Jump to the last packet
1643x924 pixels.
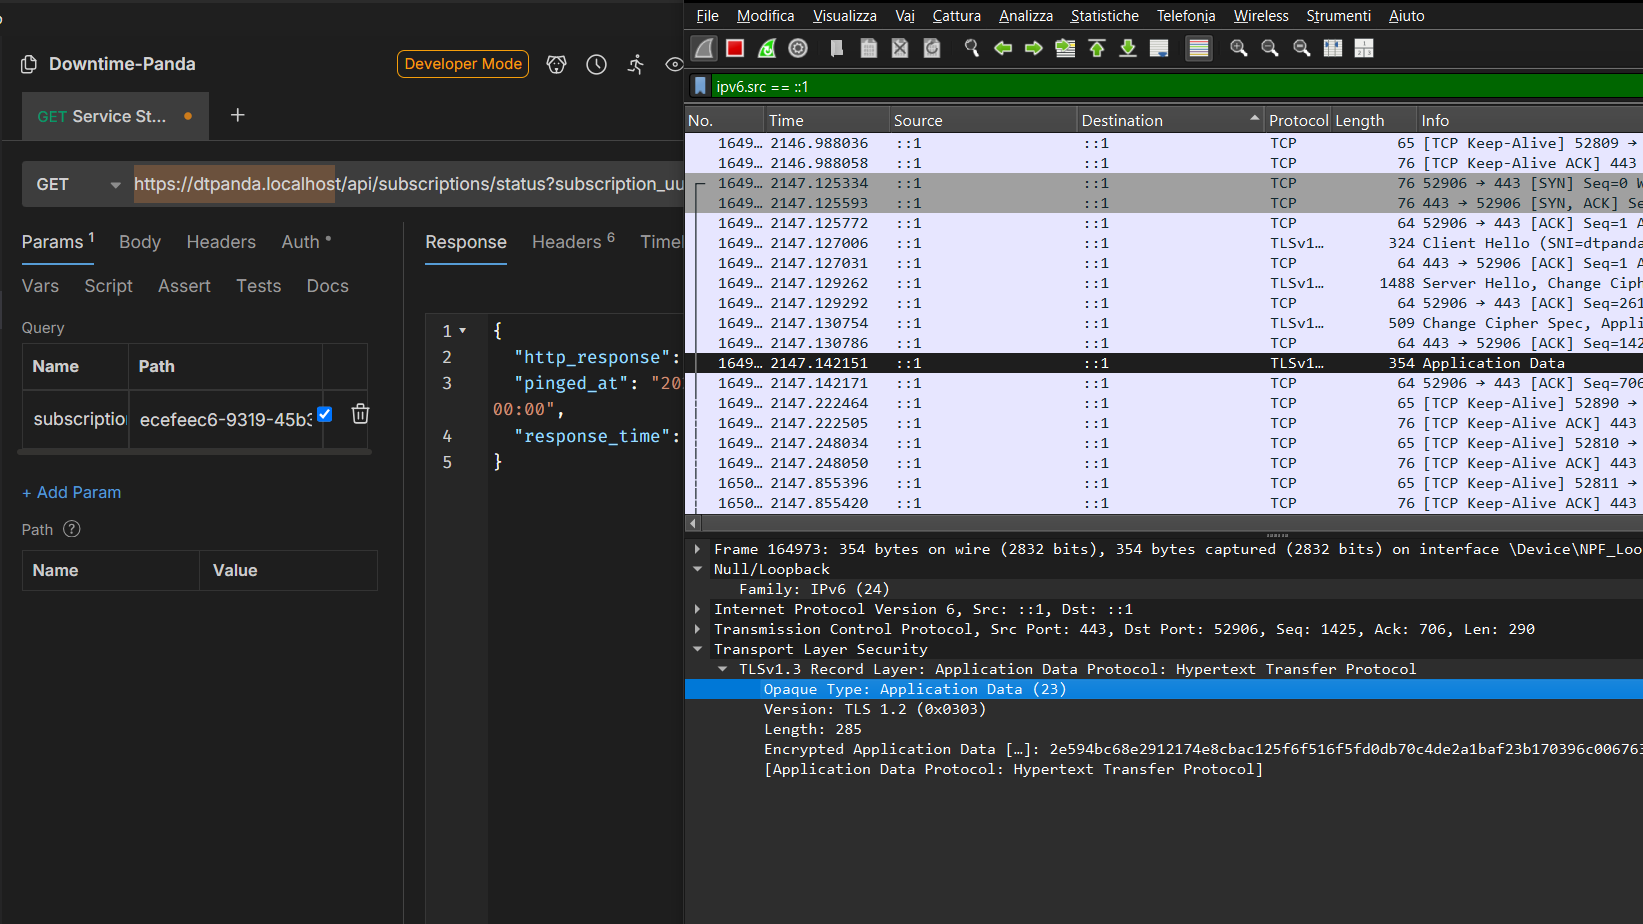(x=1128, y=48)
